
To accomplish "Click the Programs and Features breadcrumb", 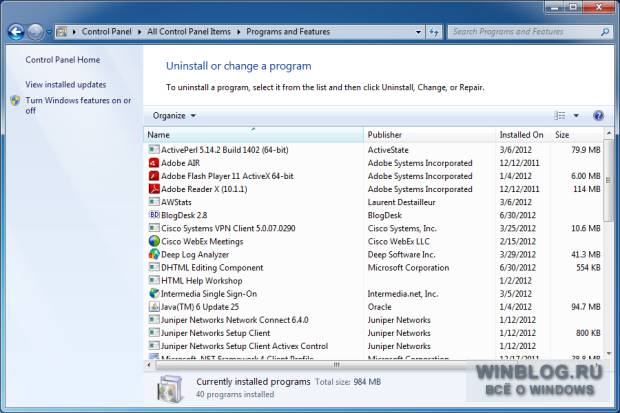I will point(288,32).
